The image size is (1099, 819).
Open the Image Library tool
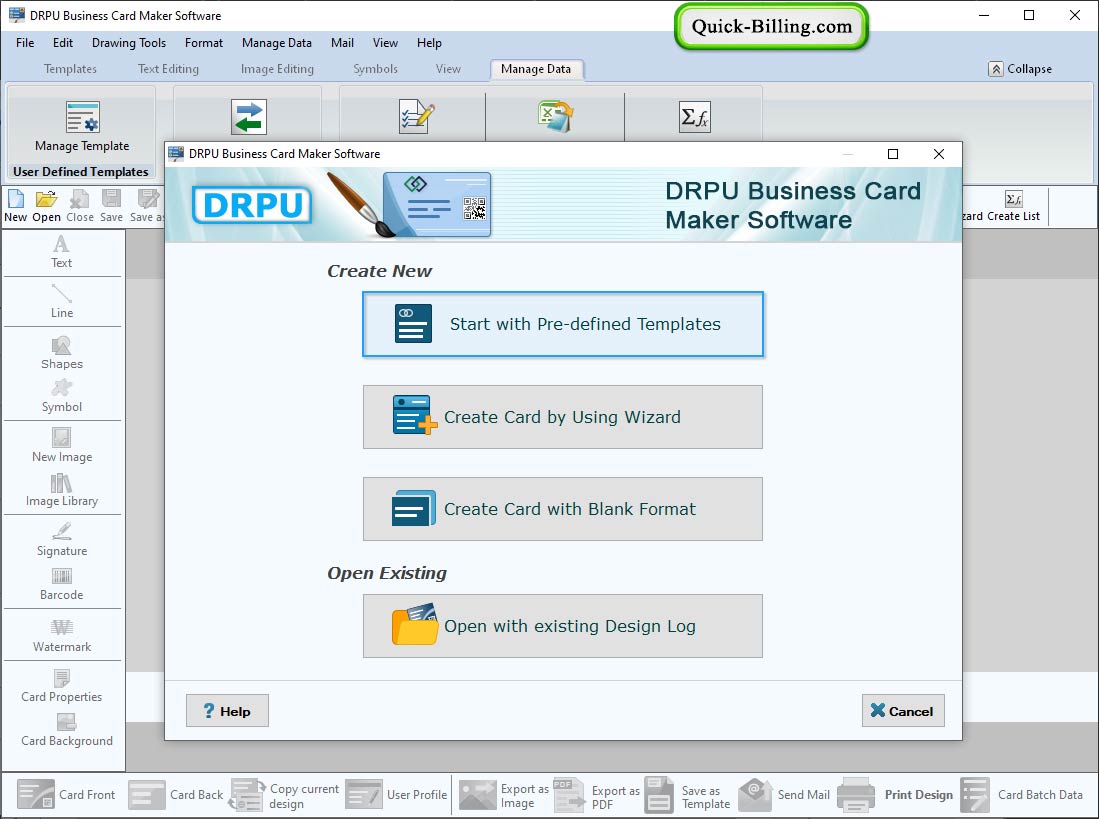point(62,490)
